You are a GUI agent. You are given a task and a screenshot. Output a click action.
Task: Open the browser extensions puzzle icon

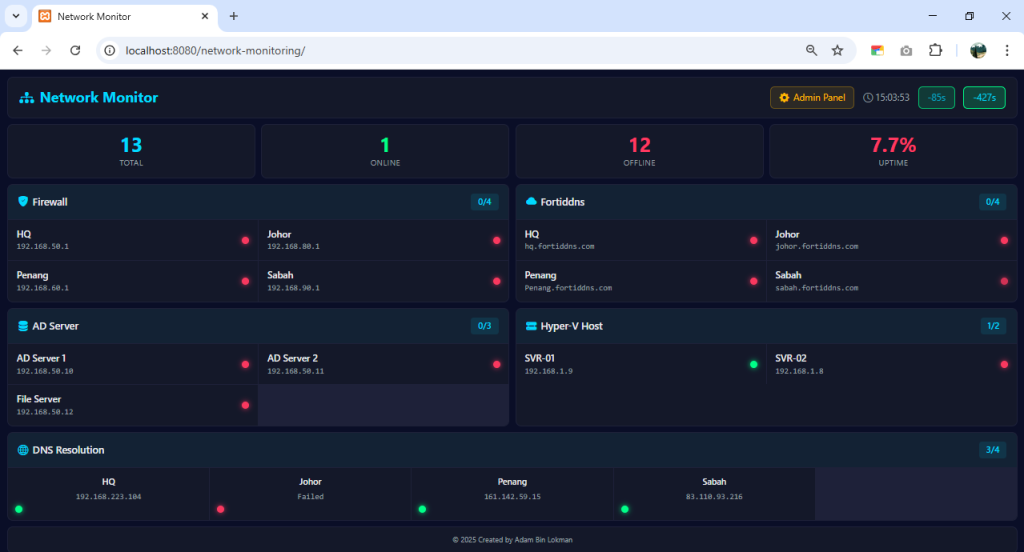935,50
